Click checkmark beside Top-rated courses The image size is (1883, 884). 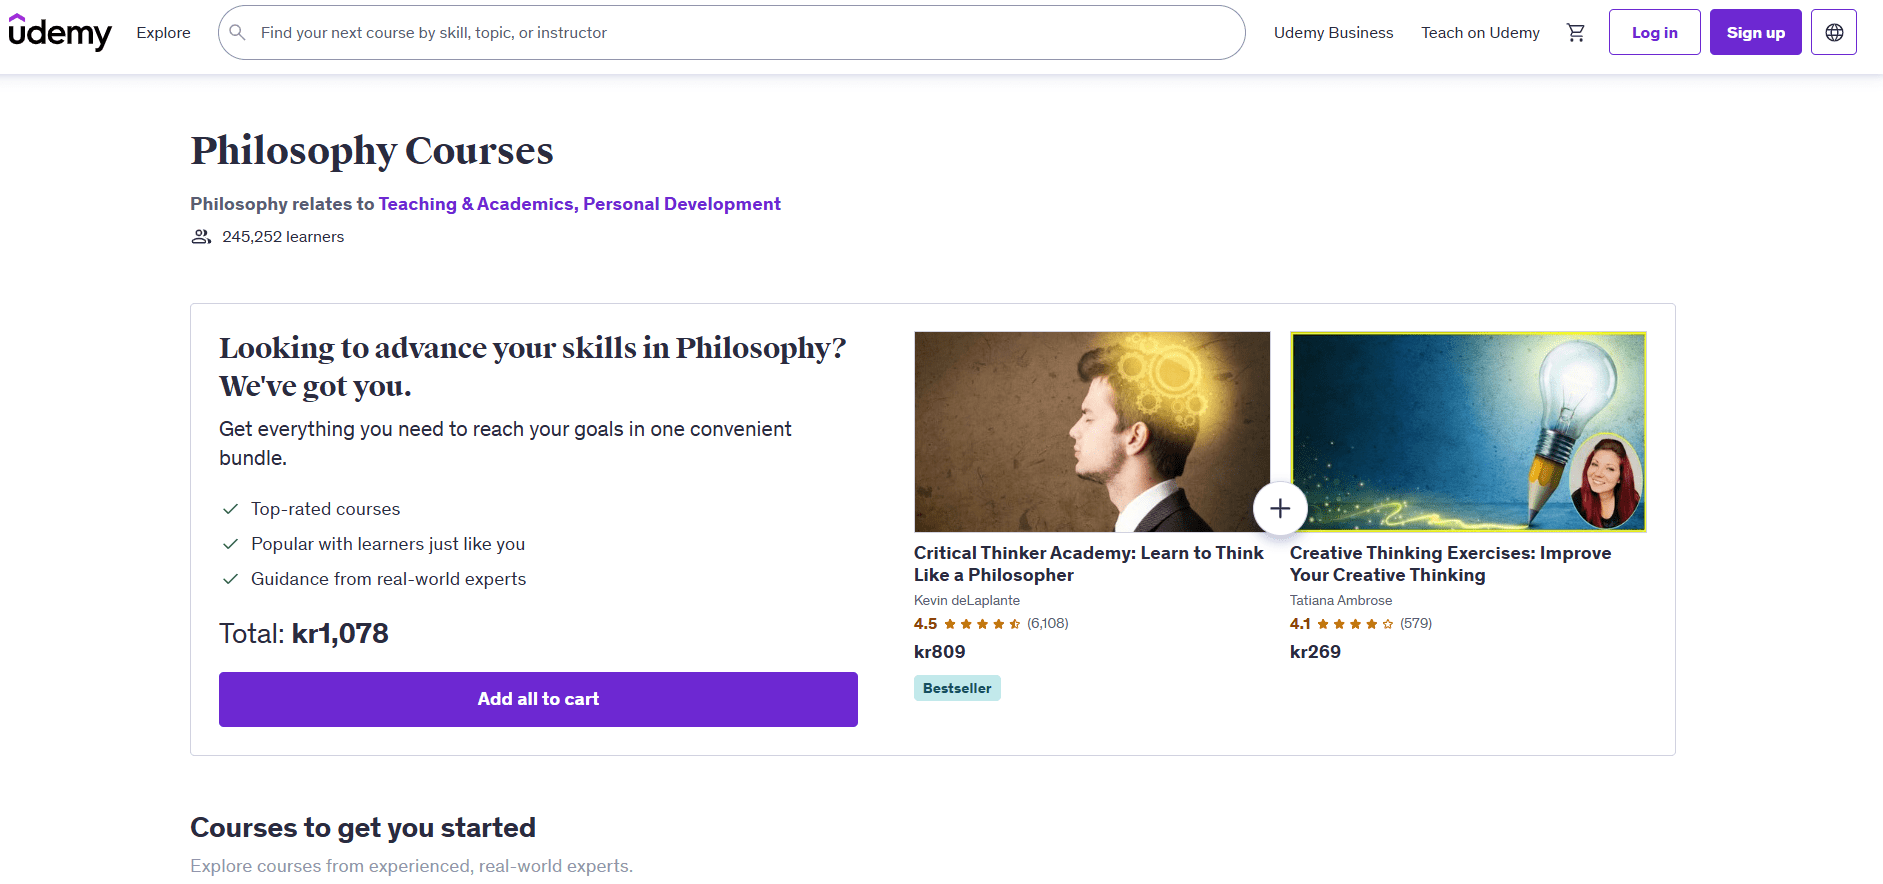pyautogui.click(x=230, y=509)
